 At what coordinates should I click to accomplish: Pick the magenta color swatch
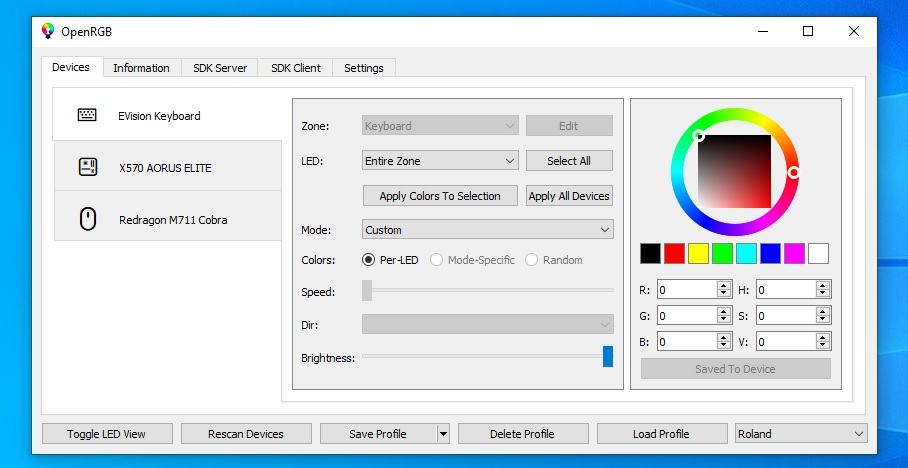[794, 254]
